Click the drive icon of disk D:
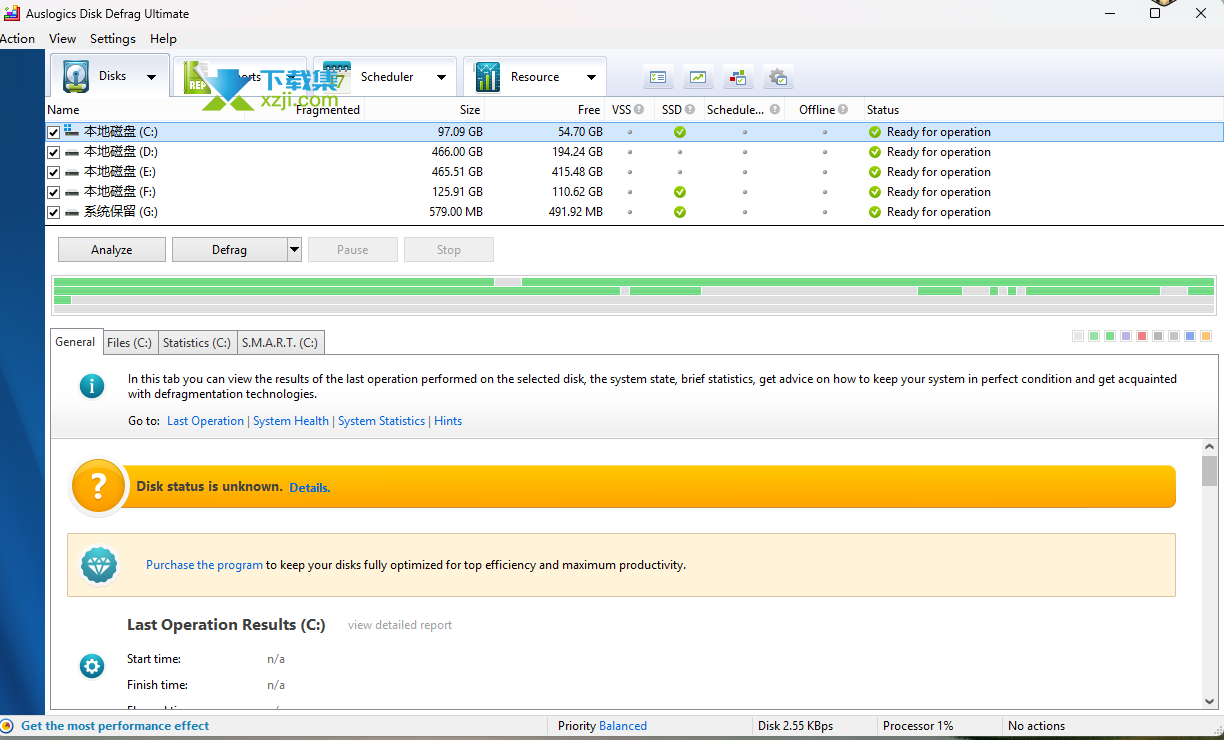The height and width of the screenshot is (740, 1224). pos(72,152)
